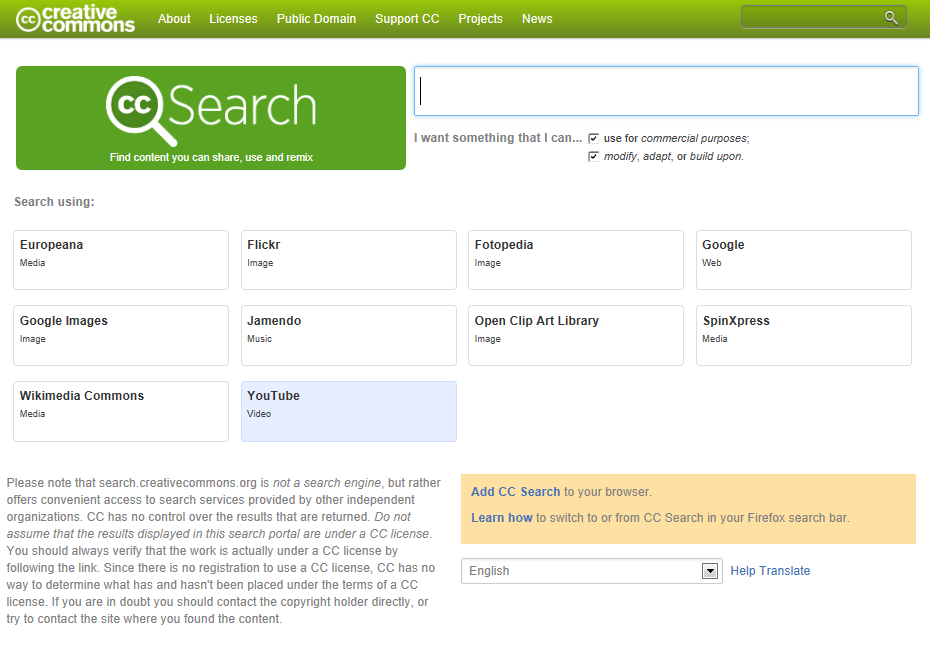Image resolution: width=930 pixels, height=645 pixels.
Task: Choose Wikimedia Commons media search
Action: pos(121,411)
